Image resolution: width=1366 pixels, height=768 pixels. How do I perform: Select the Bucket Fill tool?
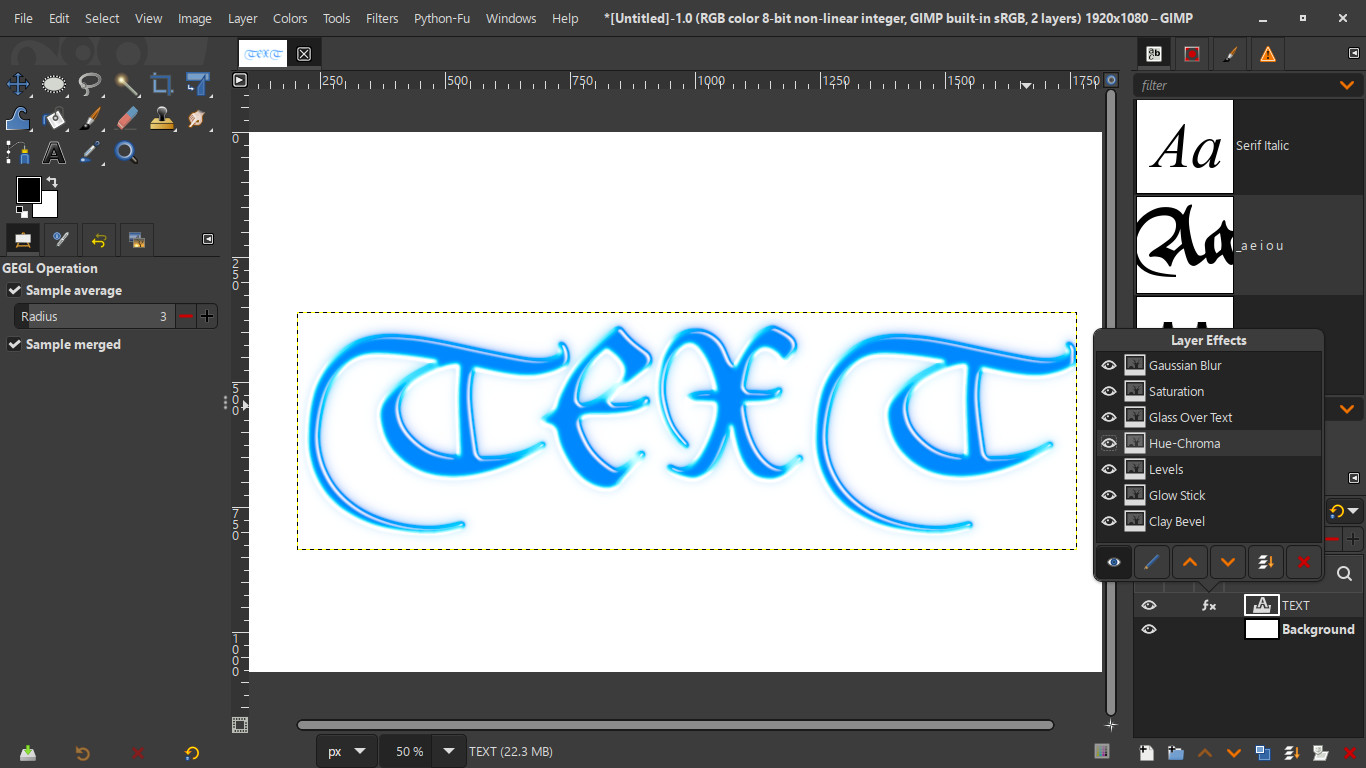(54, 119)
